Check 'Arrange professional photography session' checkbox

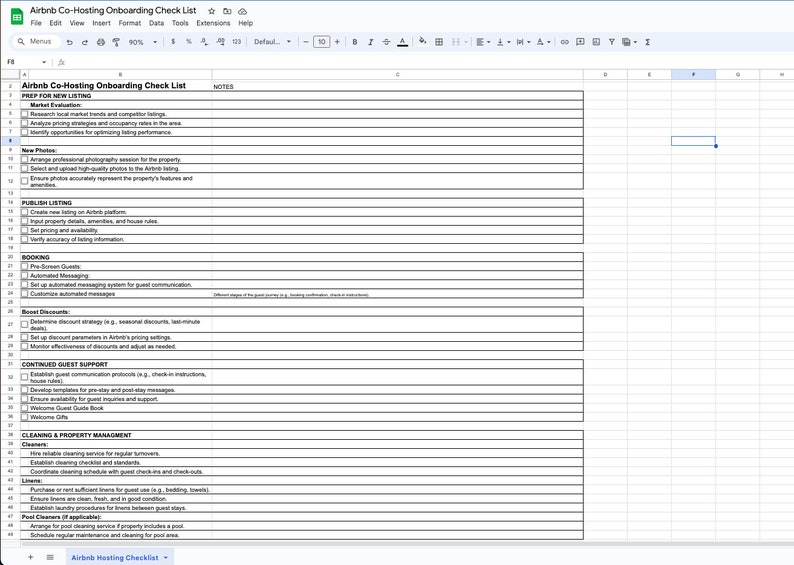coord(24,159)
